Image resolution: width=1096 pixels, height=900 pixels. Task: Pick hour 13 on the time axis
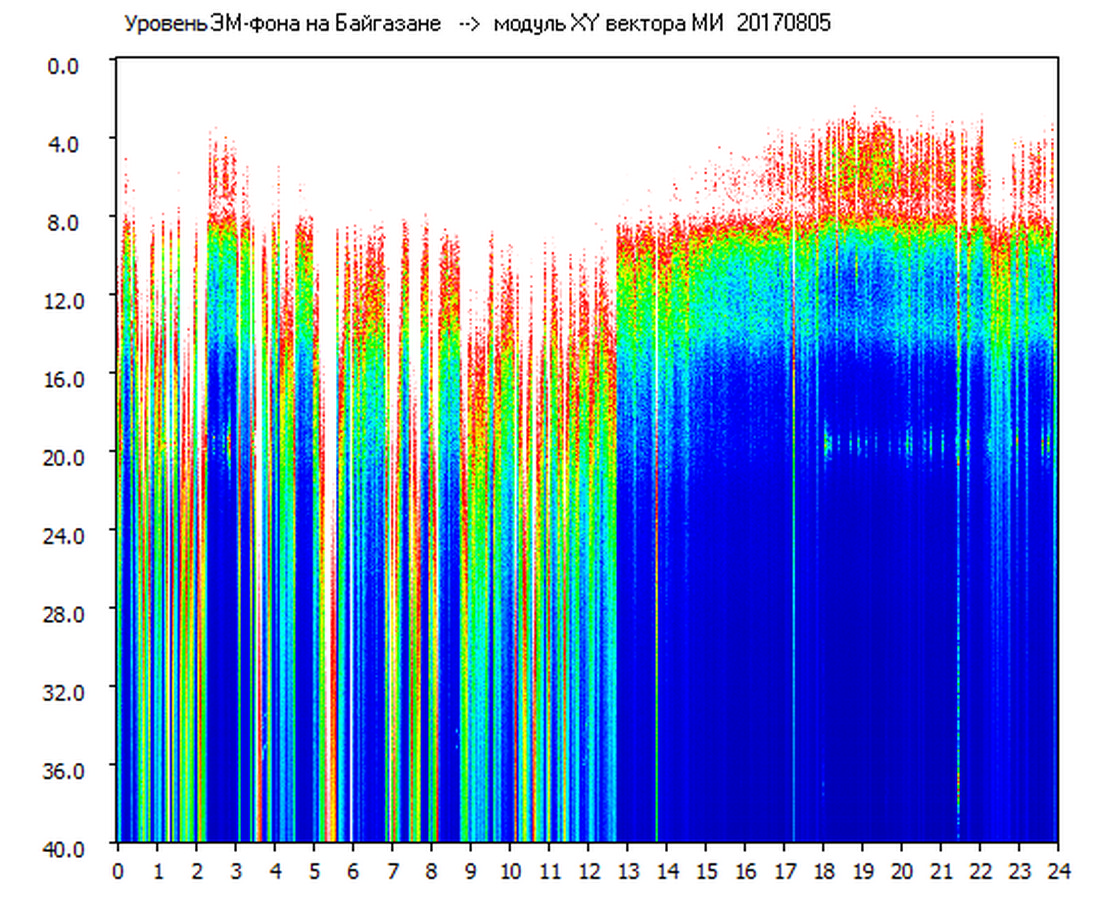627,870
